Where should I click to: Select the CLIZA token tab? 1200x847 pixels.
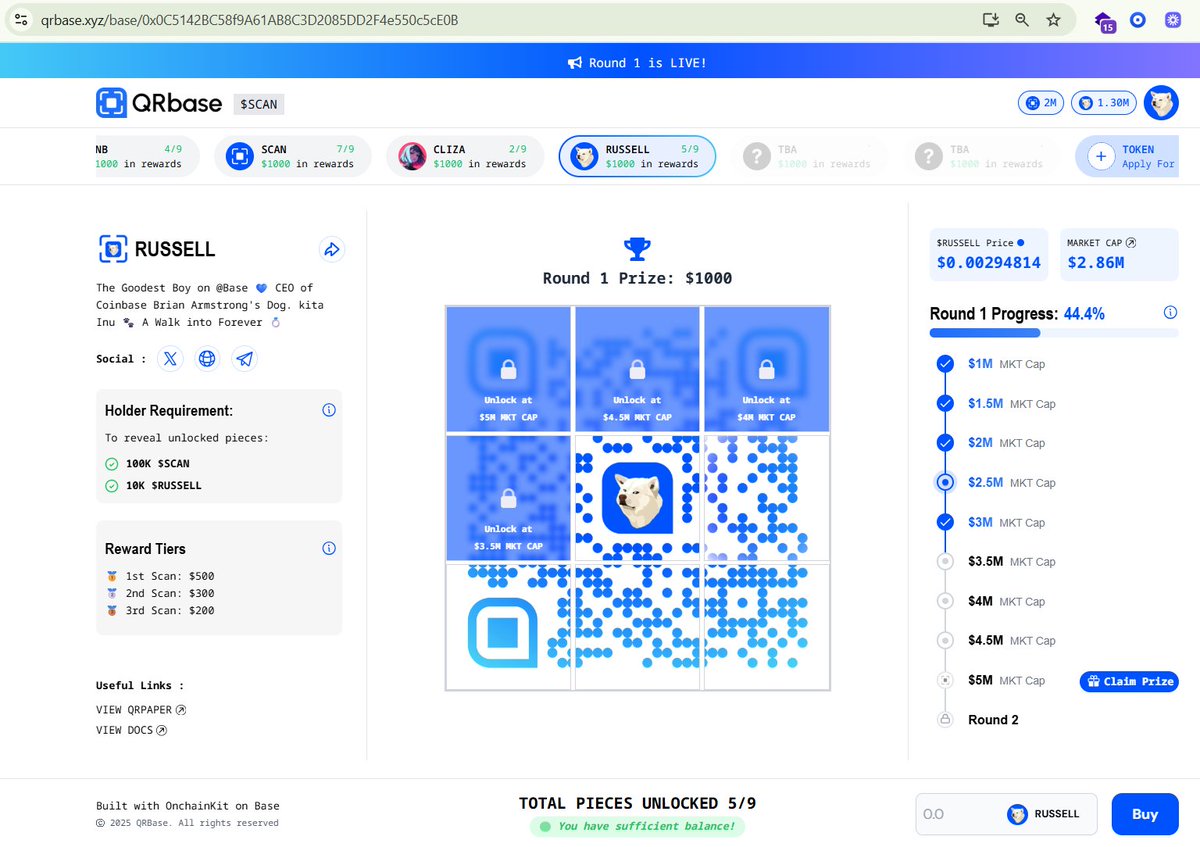(x=465, y=156)
